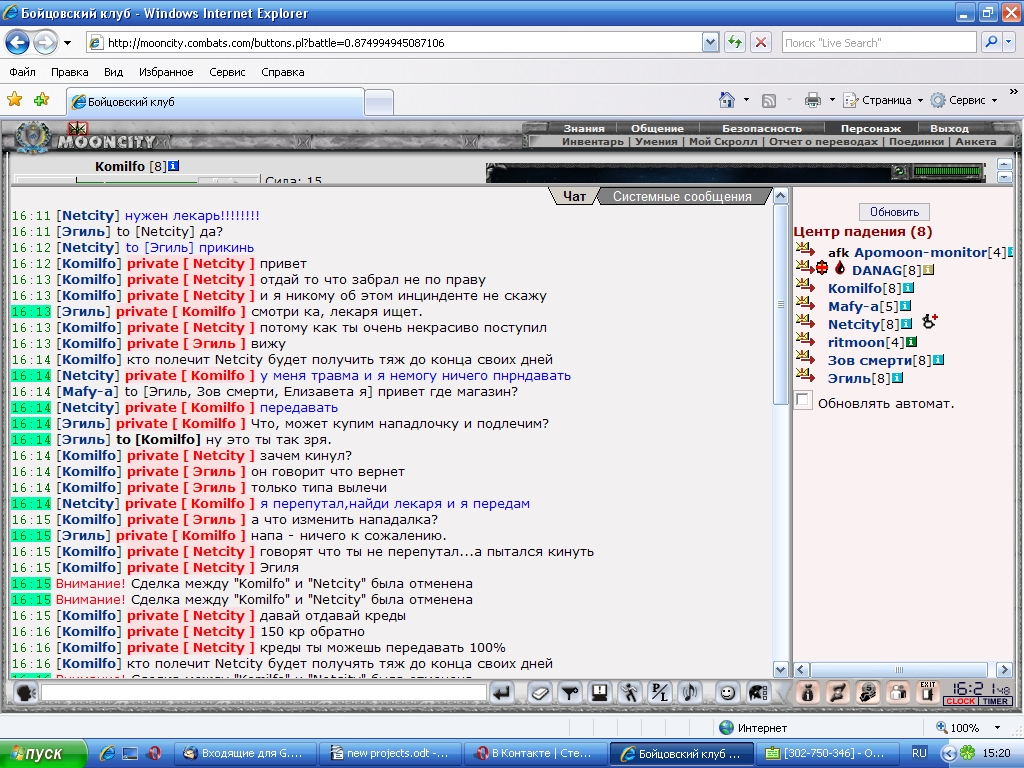Open the Поединки link

pos(916,141)
